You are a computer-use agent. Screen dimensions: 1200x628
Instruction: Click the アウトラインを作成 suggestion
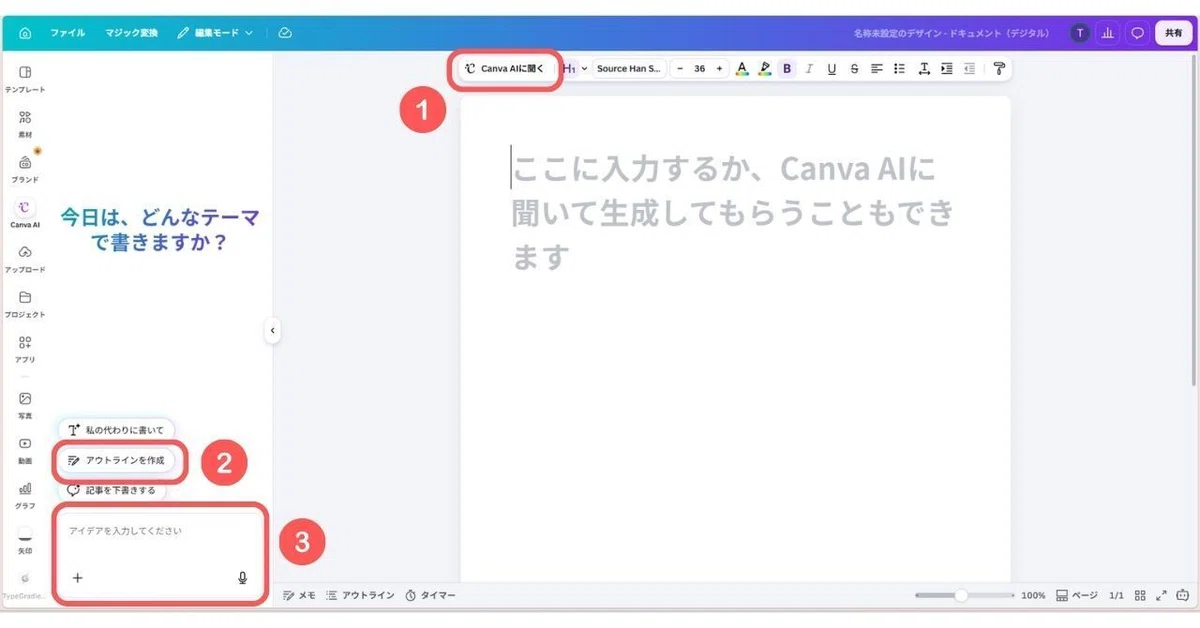(x=116, y=460)
